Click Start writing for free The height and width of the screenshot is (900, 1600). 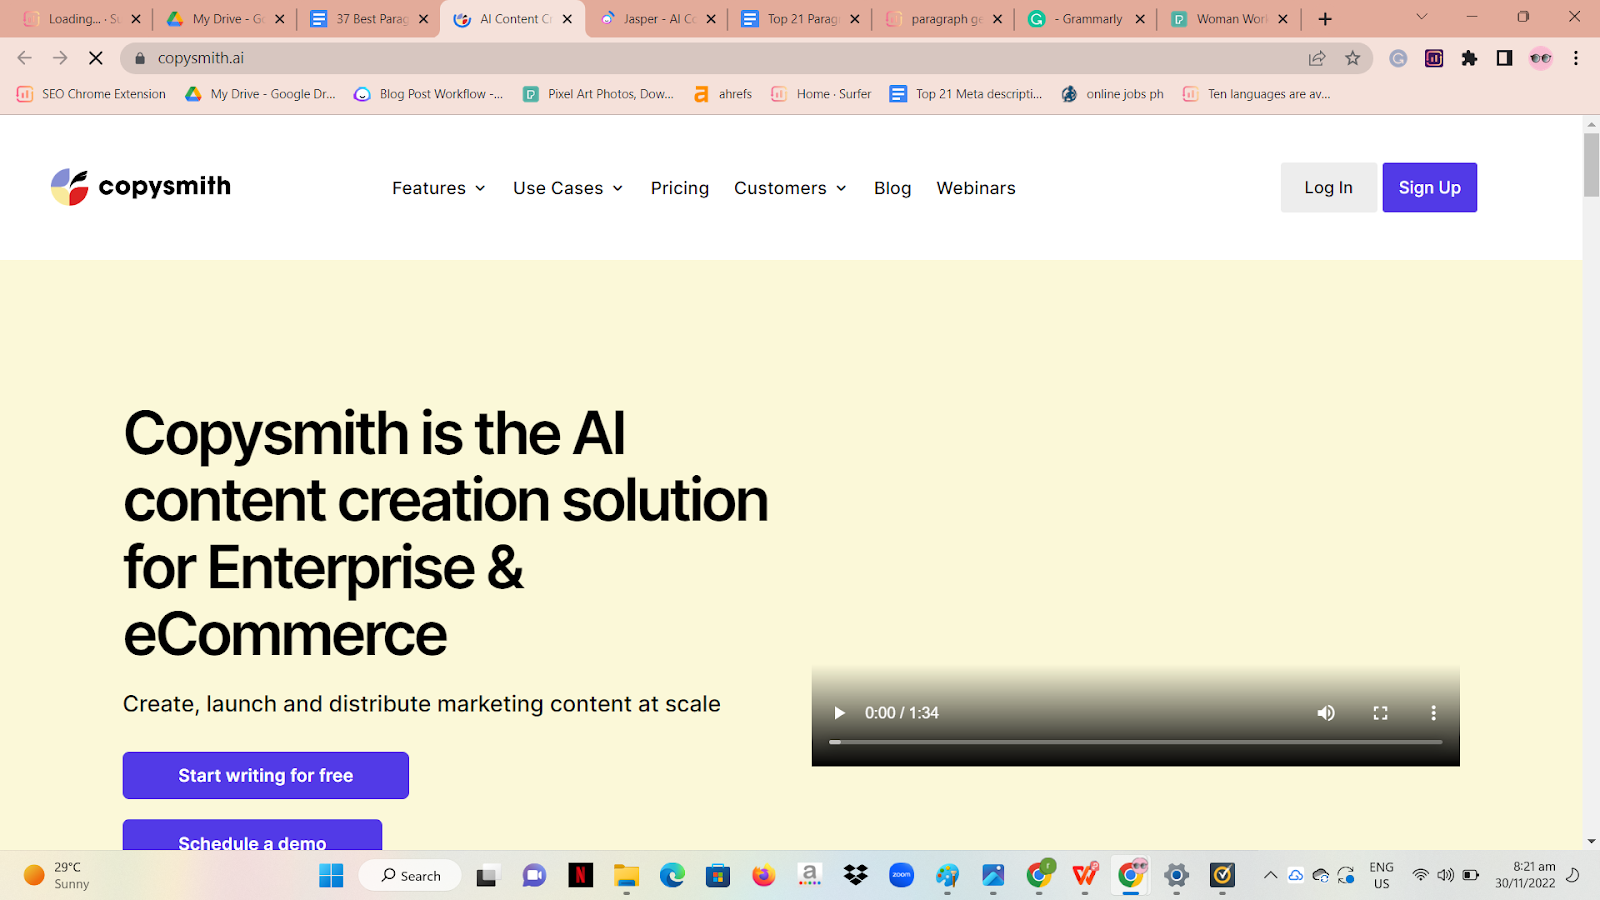point(266,775)
